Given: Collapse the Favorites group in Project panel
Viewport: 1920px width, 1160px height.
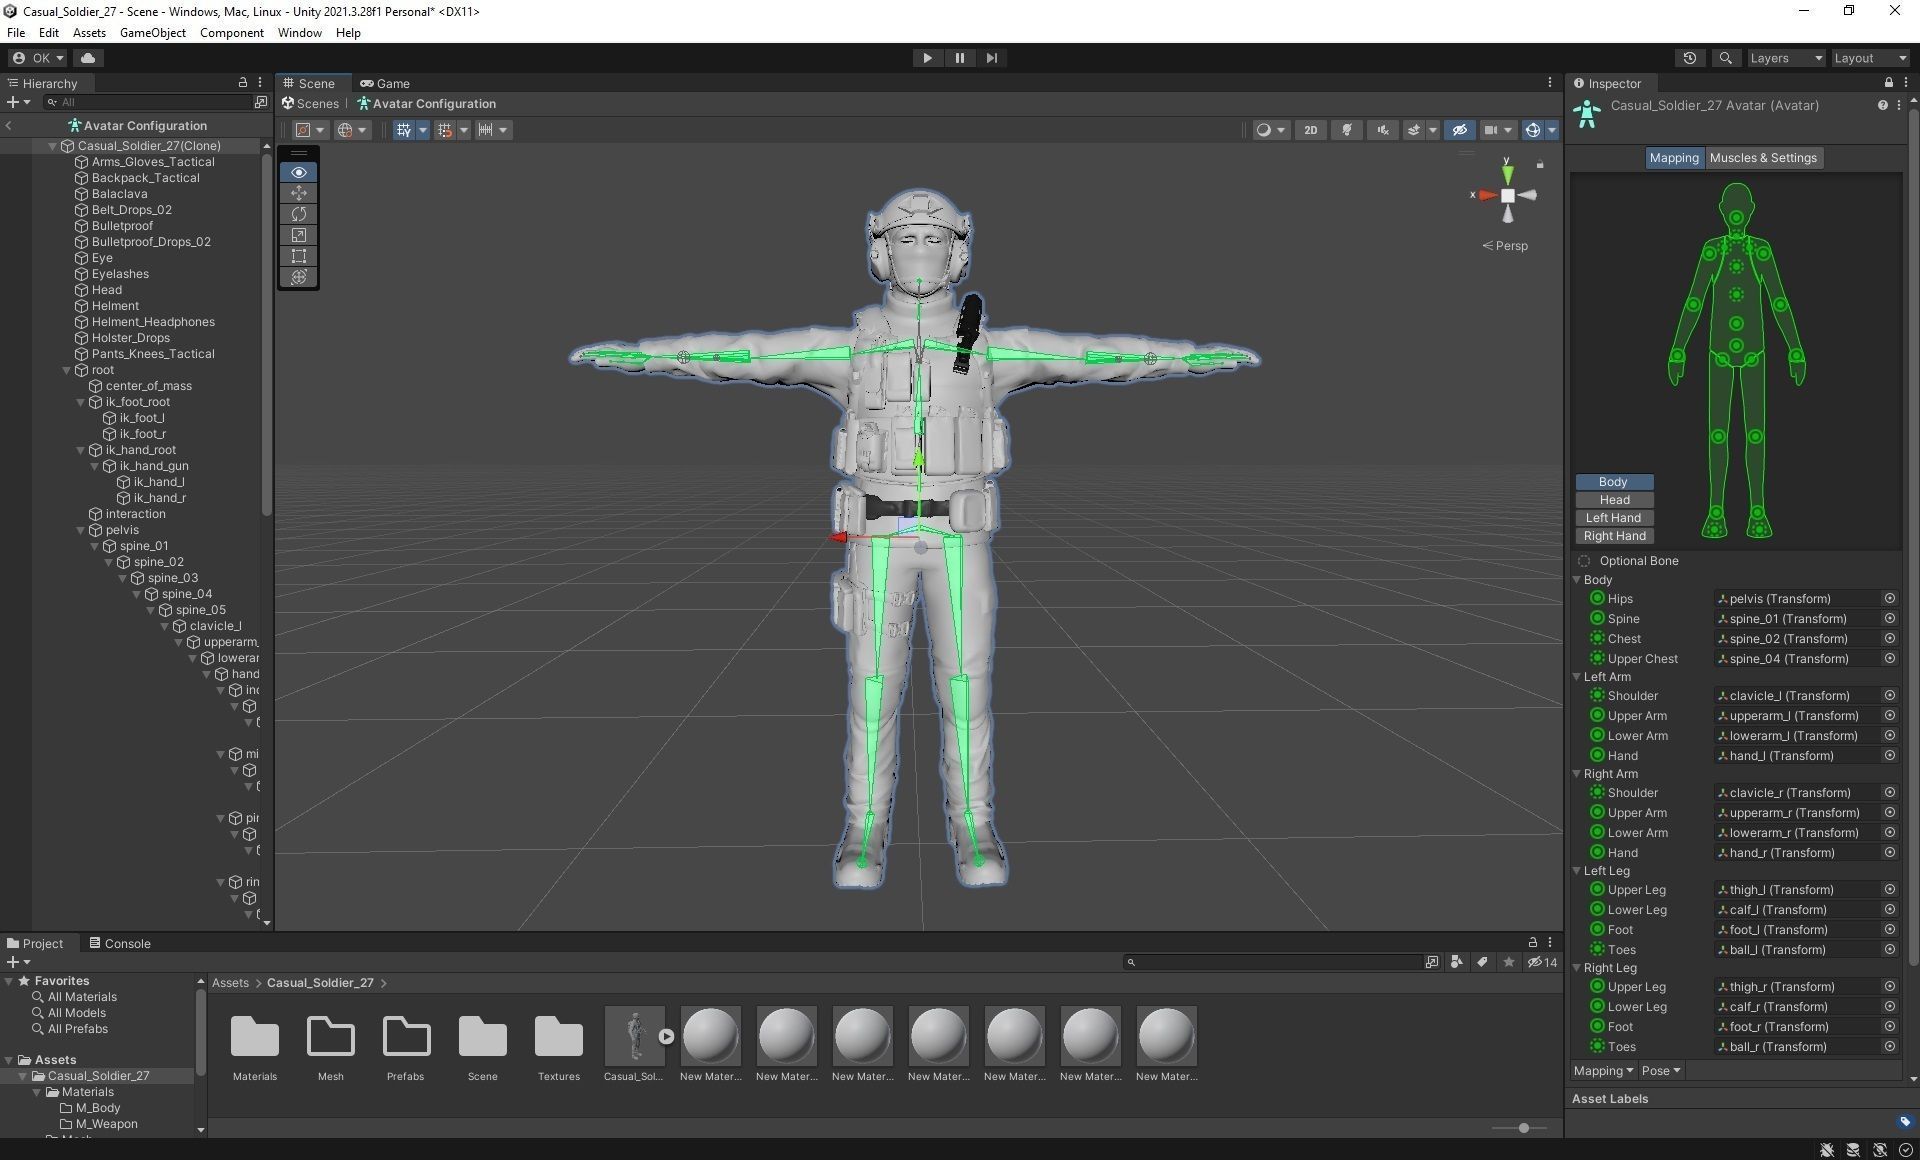Looking at the screenshot, I should (9, 981).
